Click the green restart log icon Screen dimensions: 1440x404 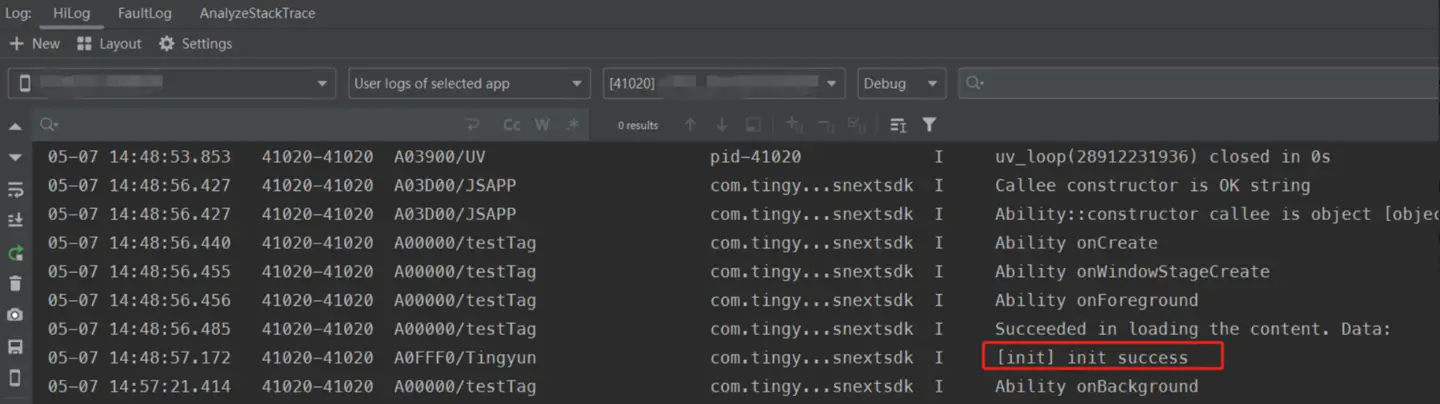15,254
